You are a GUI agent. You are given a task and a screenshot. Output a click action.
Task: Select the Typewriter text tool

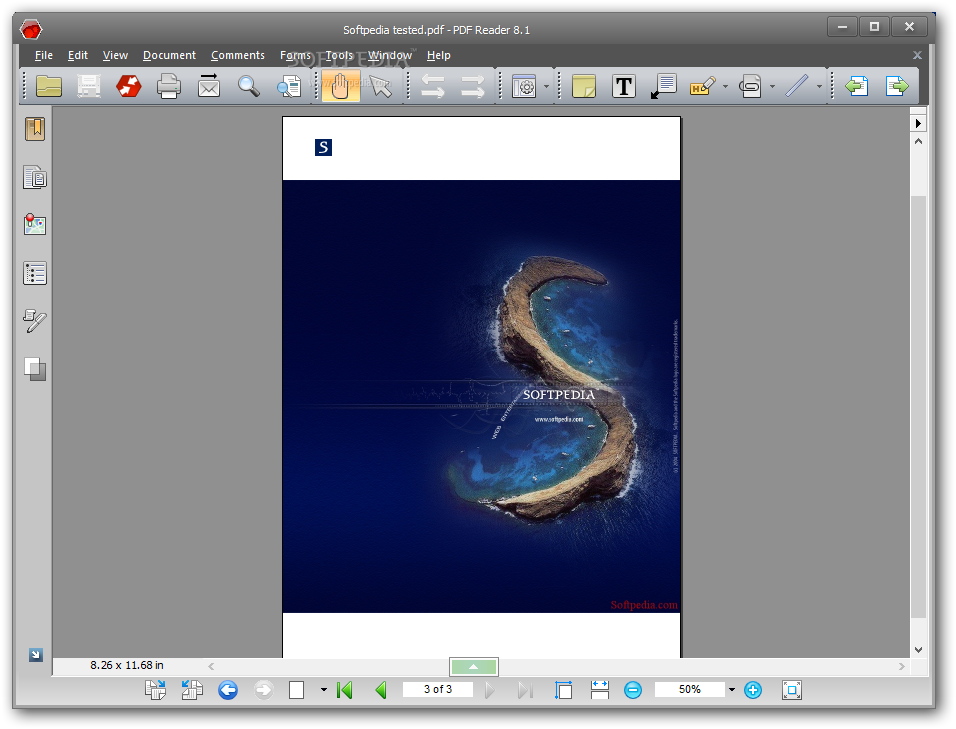[624, 86]
